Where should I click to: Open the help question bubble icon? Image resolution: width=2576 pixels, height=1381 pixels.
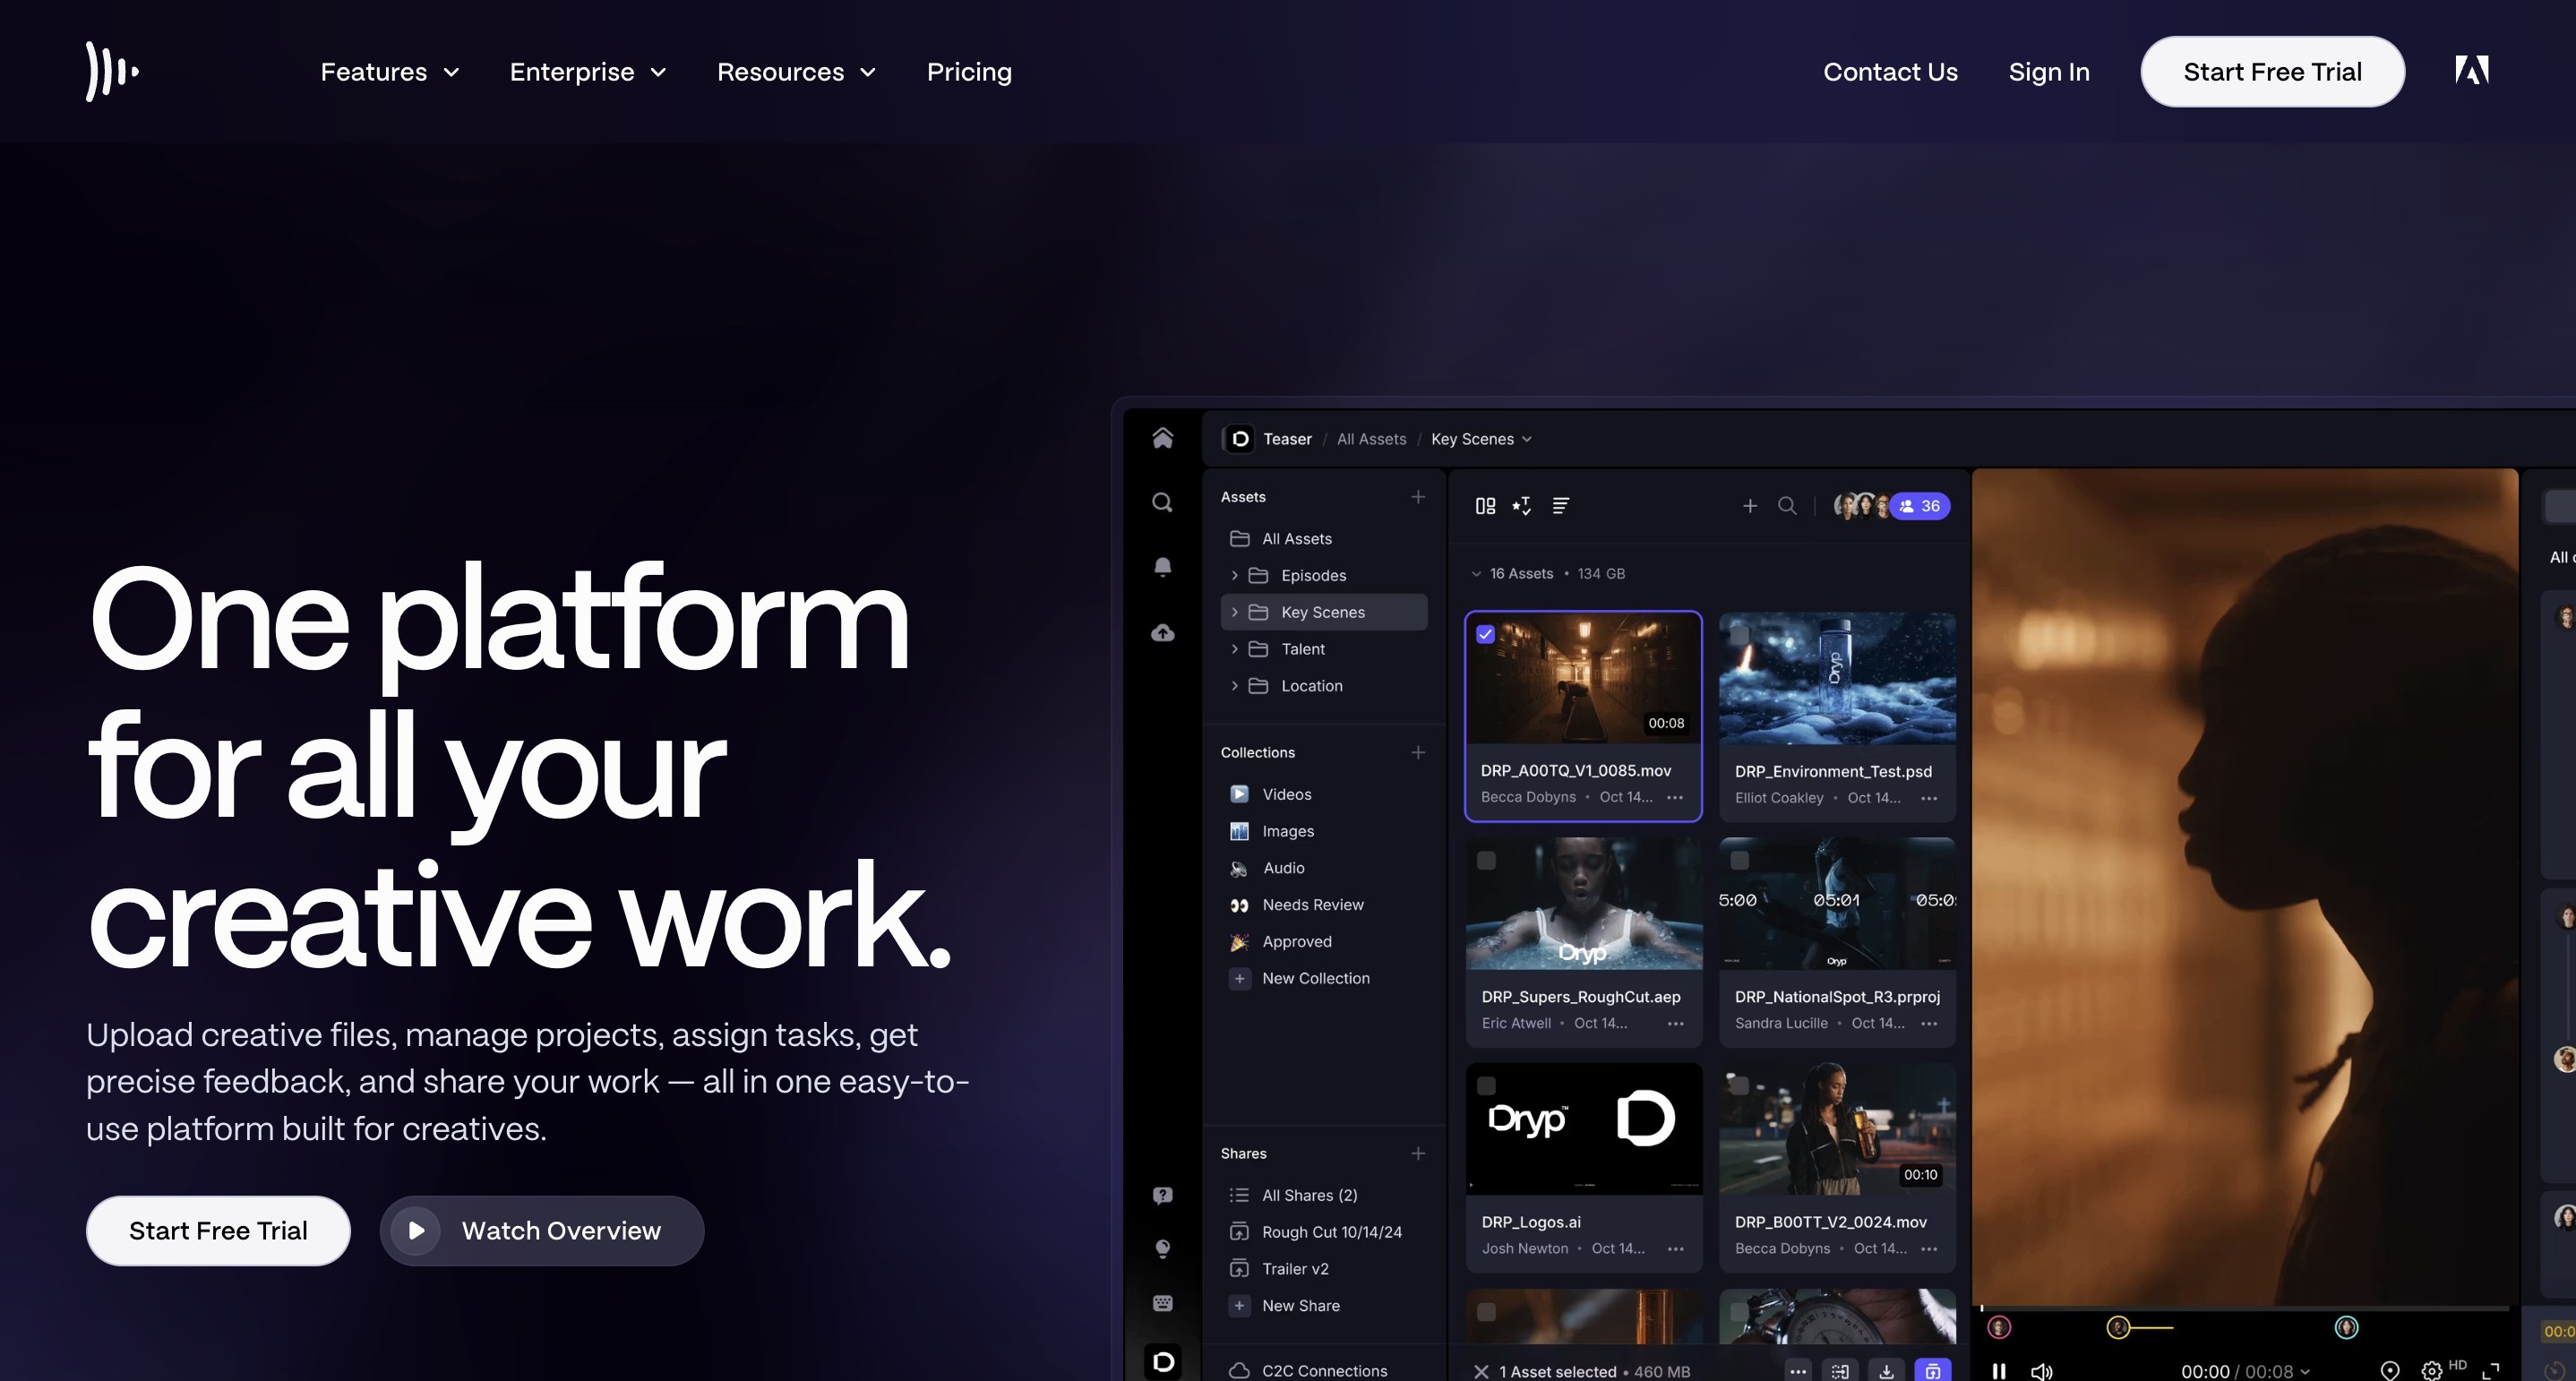[1162, 1195]
